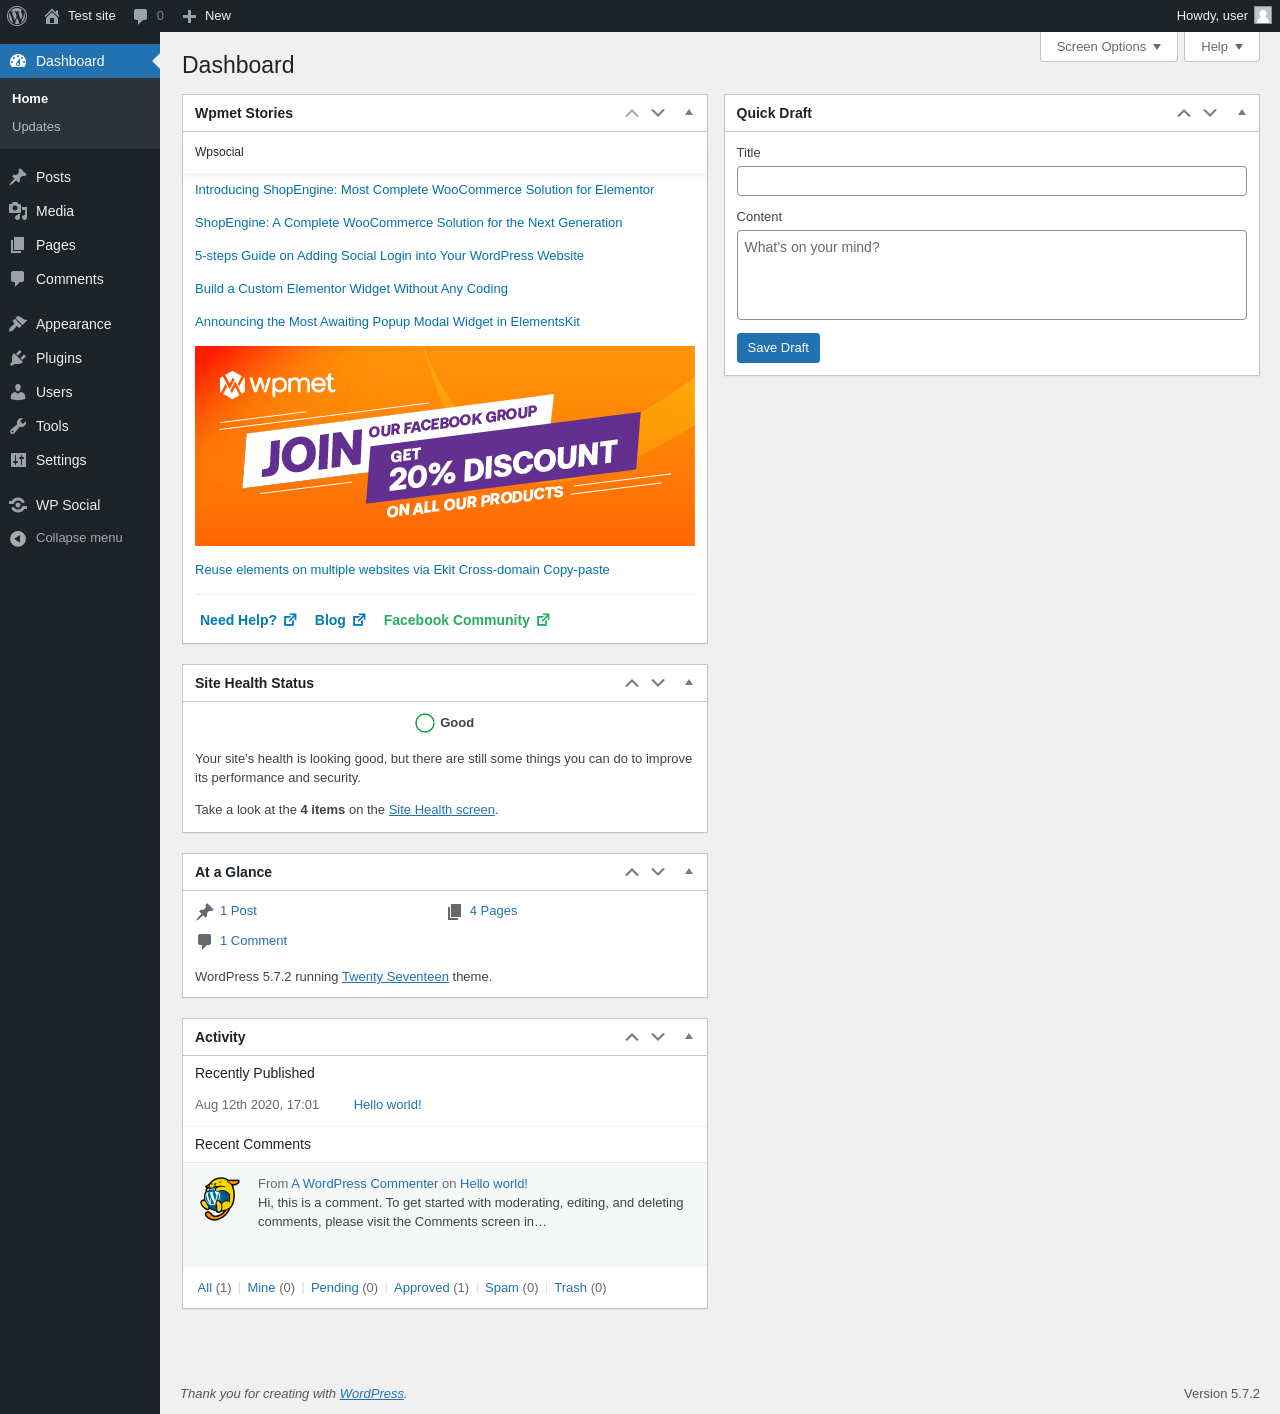Move Wpmet Stories widget down
1280x1414 pixels.
658,113
